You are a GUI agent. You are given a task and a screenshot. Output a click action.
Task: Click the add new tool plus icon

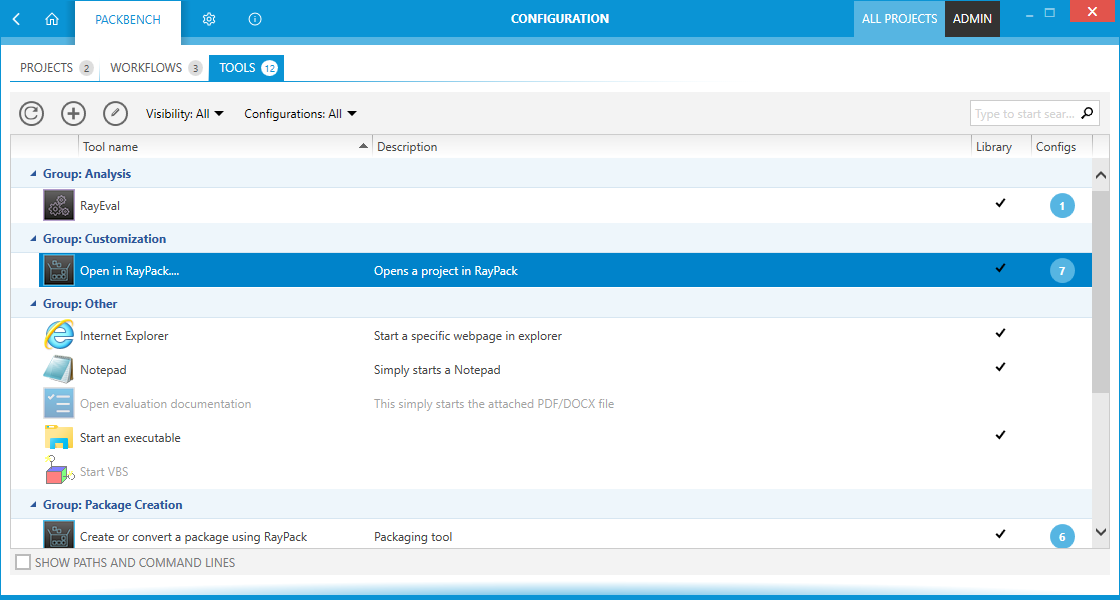tap(73, 113)
